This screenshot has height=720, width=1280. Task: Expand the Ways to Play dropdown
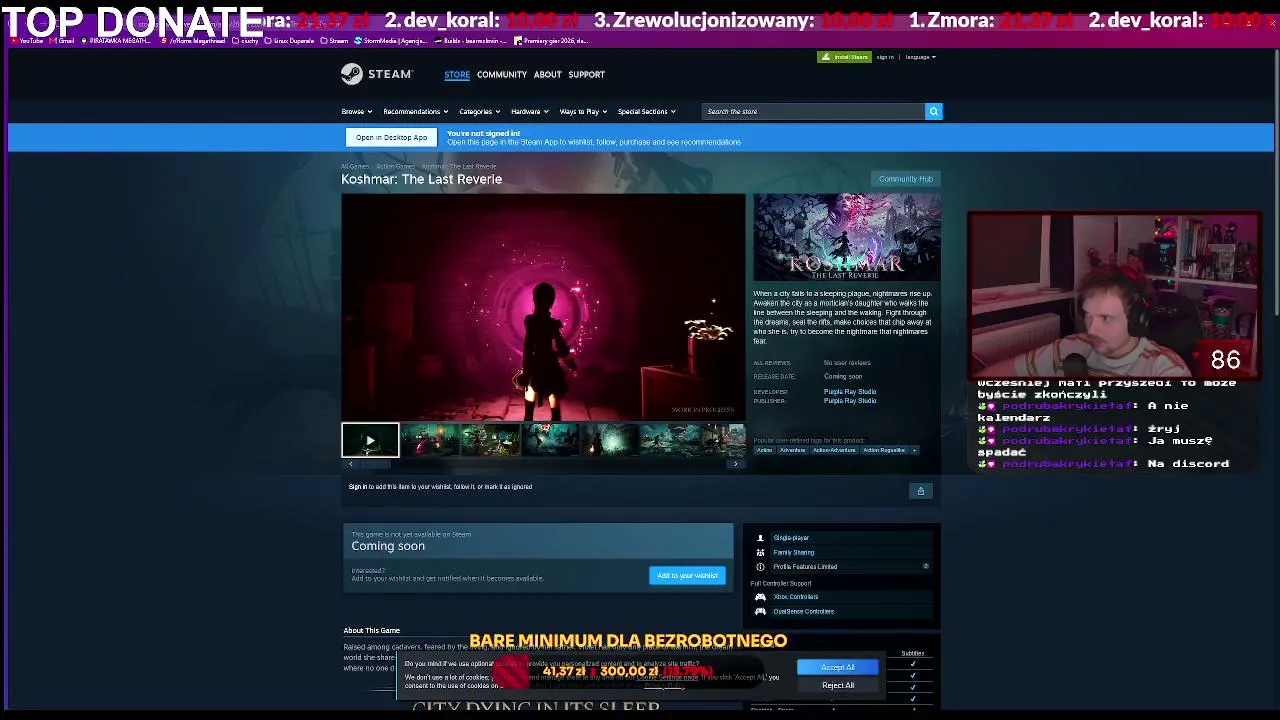[583, 112]
